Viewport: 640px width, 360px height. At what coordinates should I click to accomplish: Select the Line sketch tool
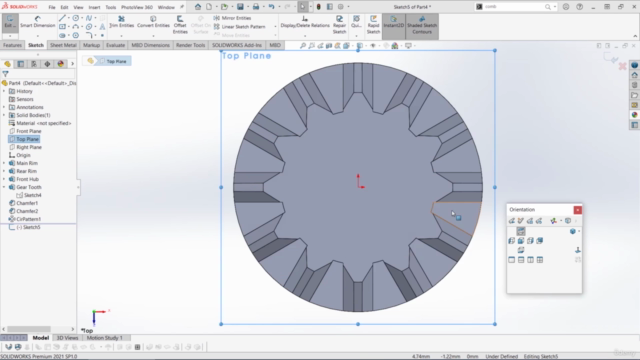(x=62, y=18)
